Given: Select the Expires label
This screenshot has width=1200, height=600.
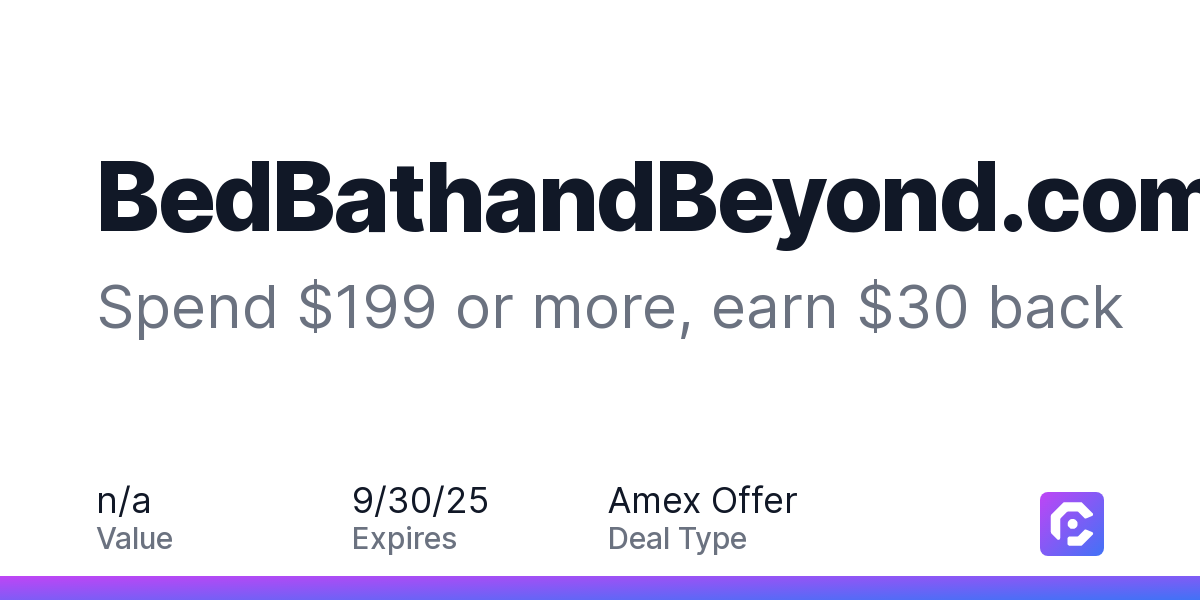Looking at the screenshot, I should click(x=404, y=540).
